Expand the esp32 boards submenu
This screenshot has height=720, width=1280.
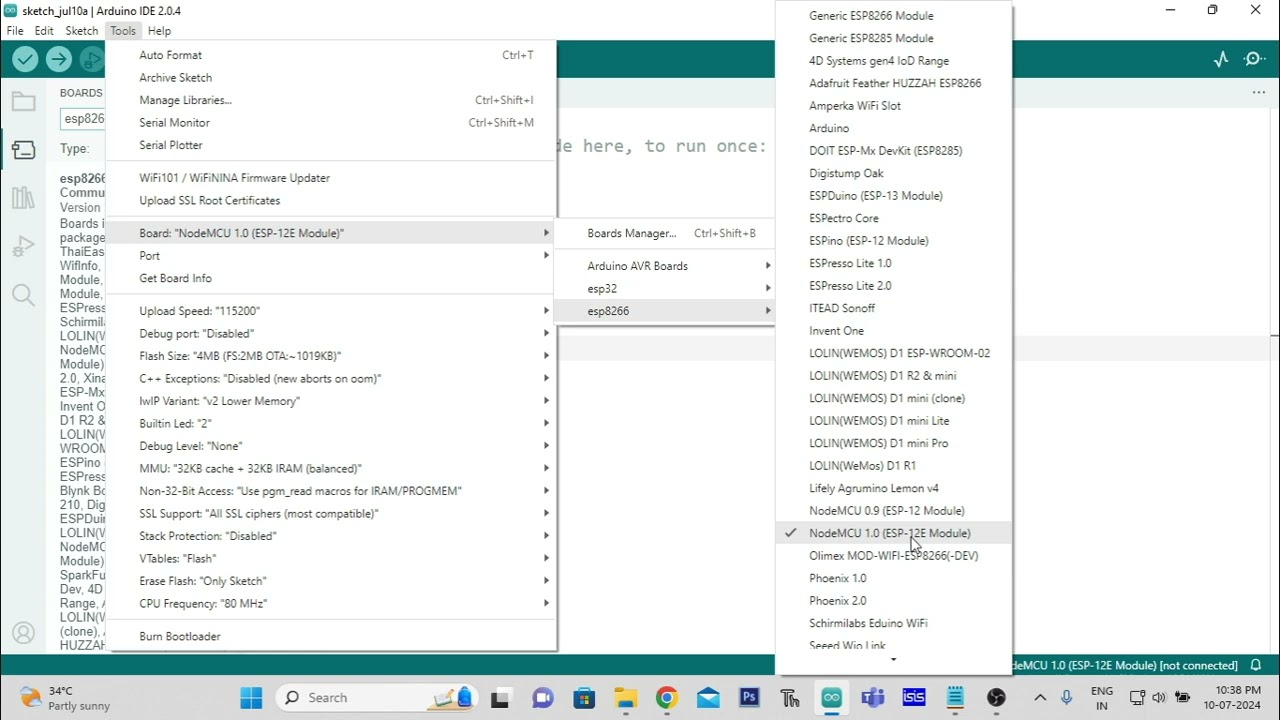[665, 288]
